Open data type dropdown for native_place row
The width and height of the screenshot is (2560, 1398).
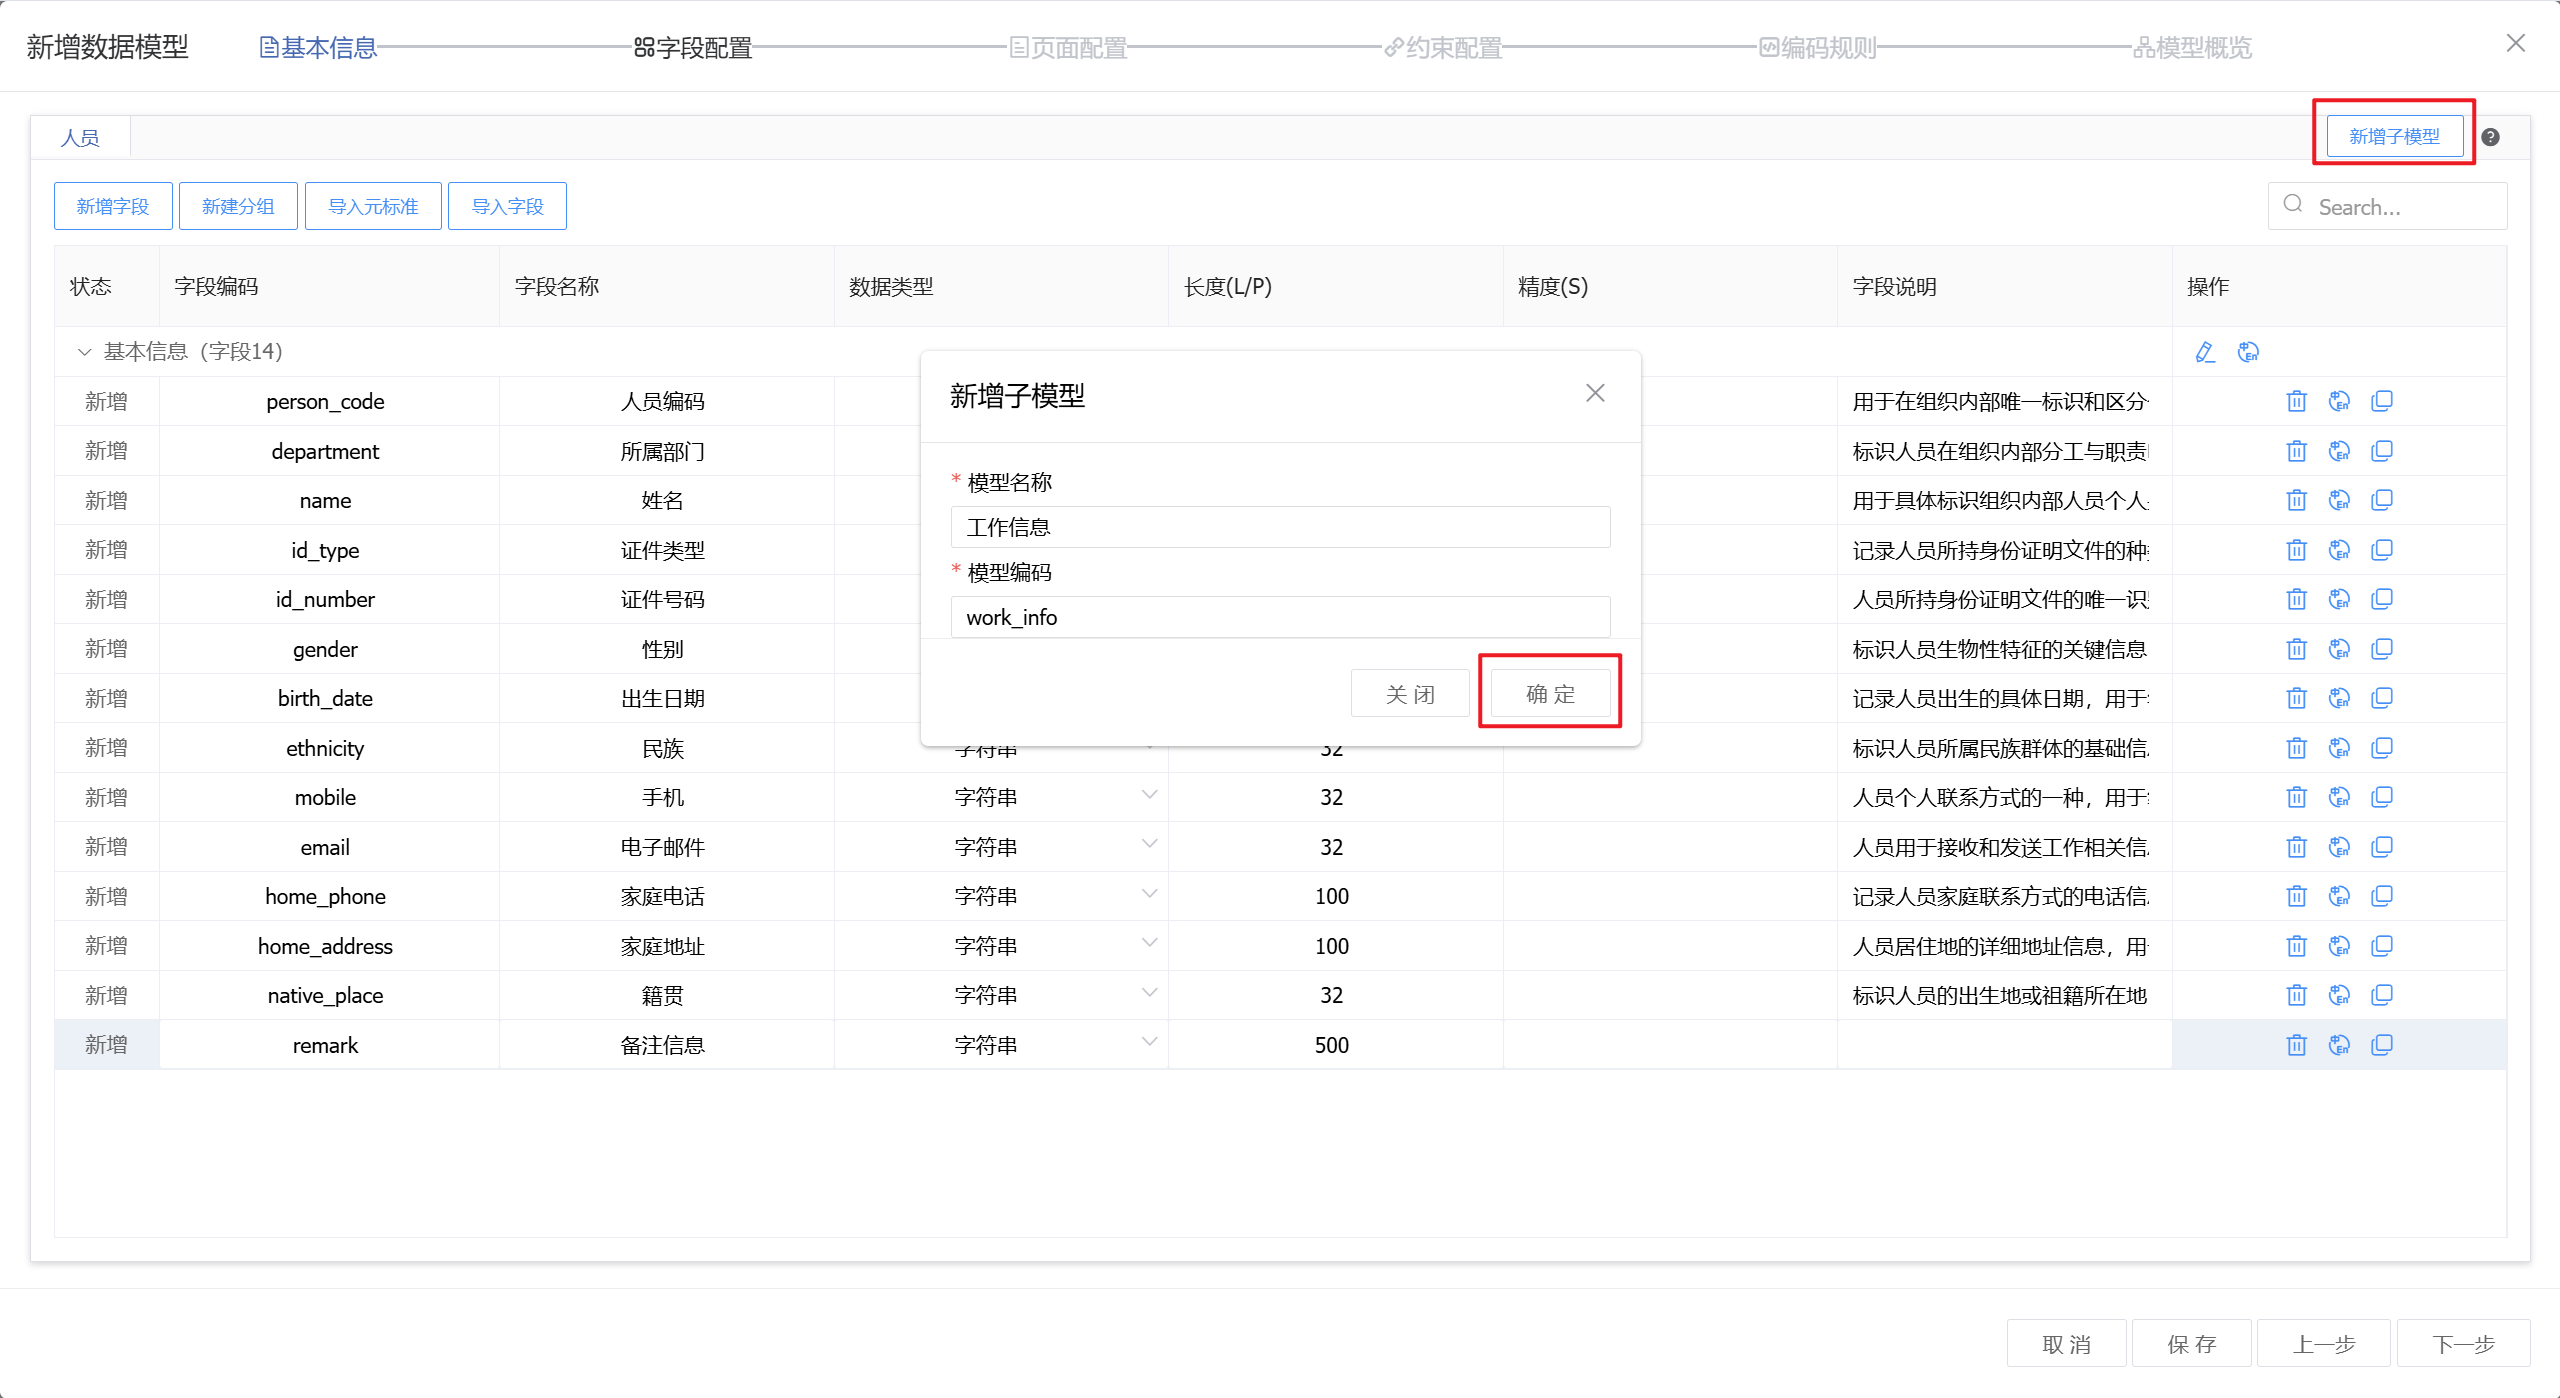click(x=1149, y=994)
